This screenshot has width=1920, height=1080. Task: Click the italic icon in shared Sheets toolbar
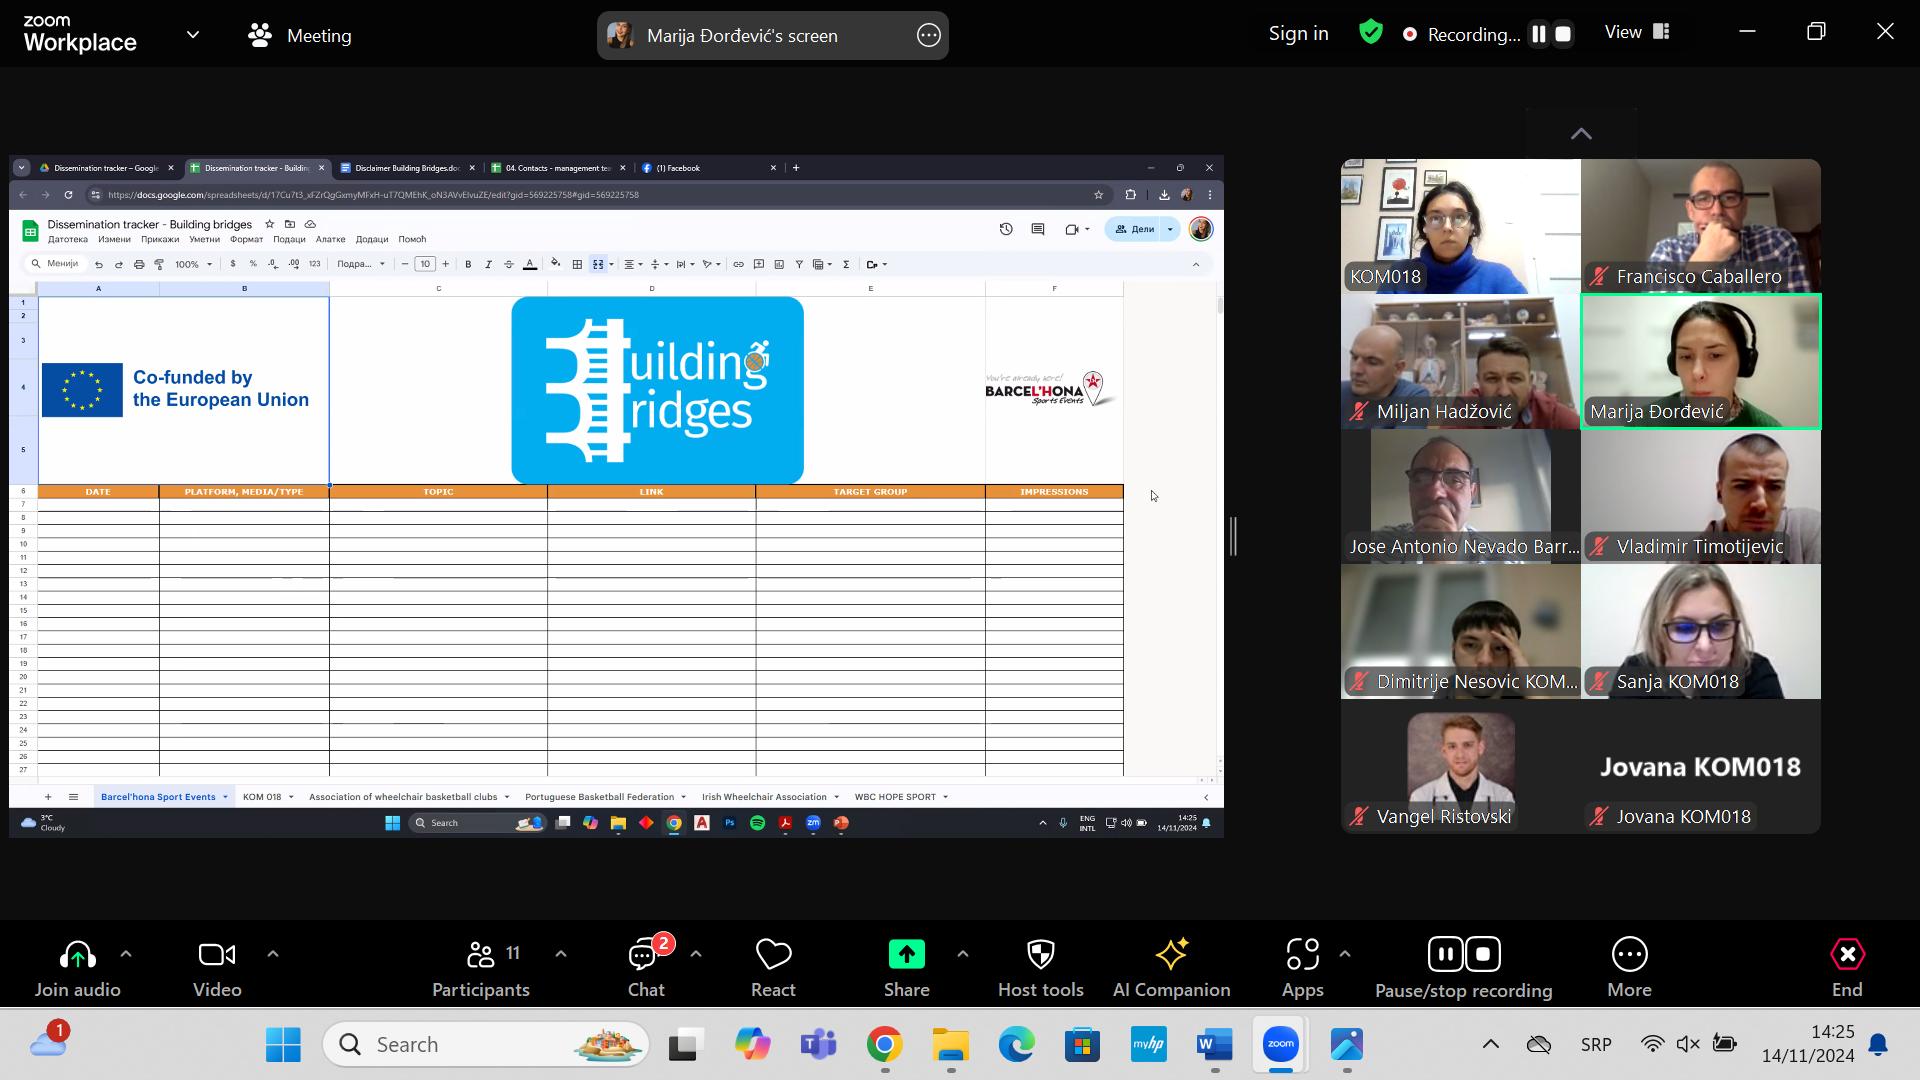pyautogui.click(x=488, y=265)
